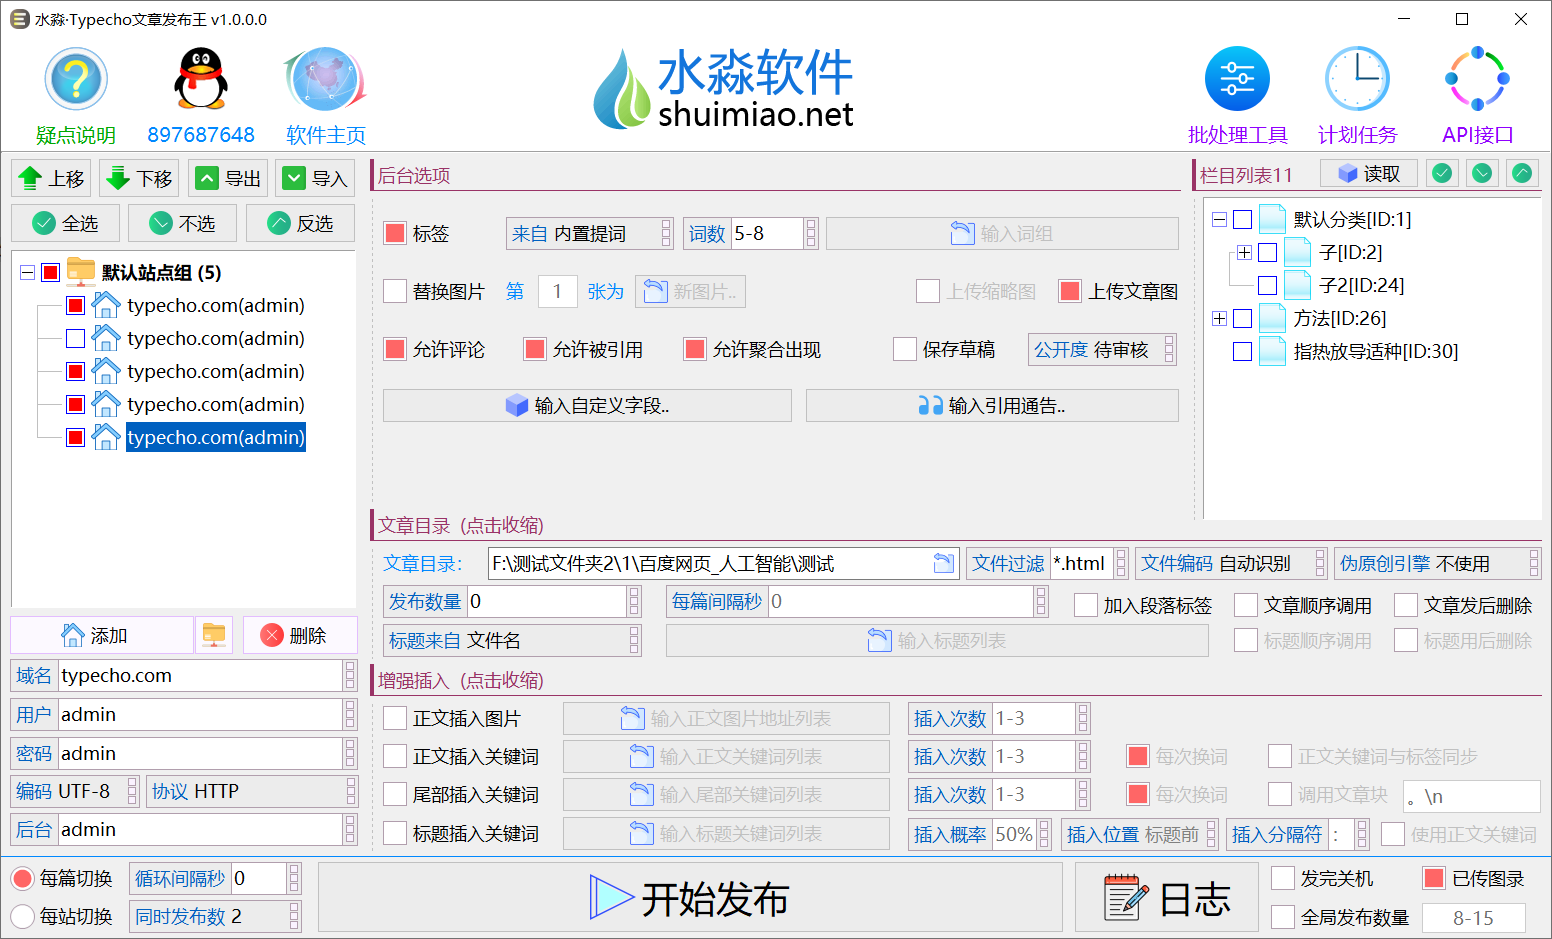This screenshot has height=939, width=1552.
Task: Click second green down-check icon in 栏目列表 header
Action: coord(1482,174)
